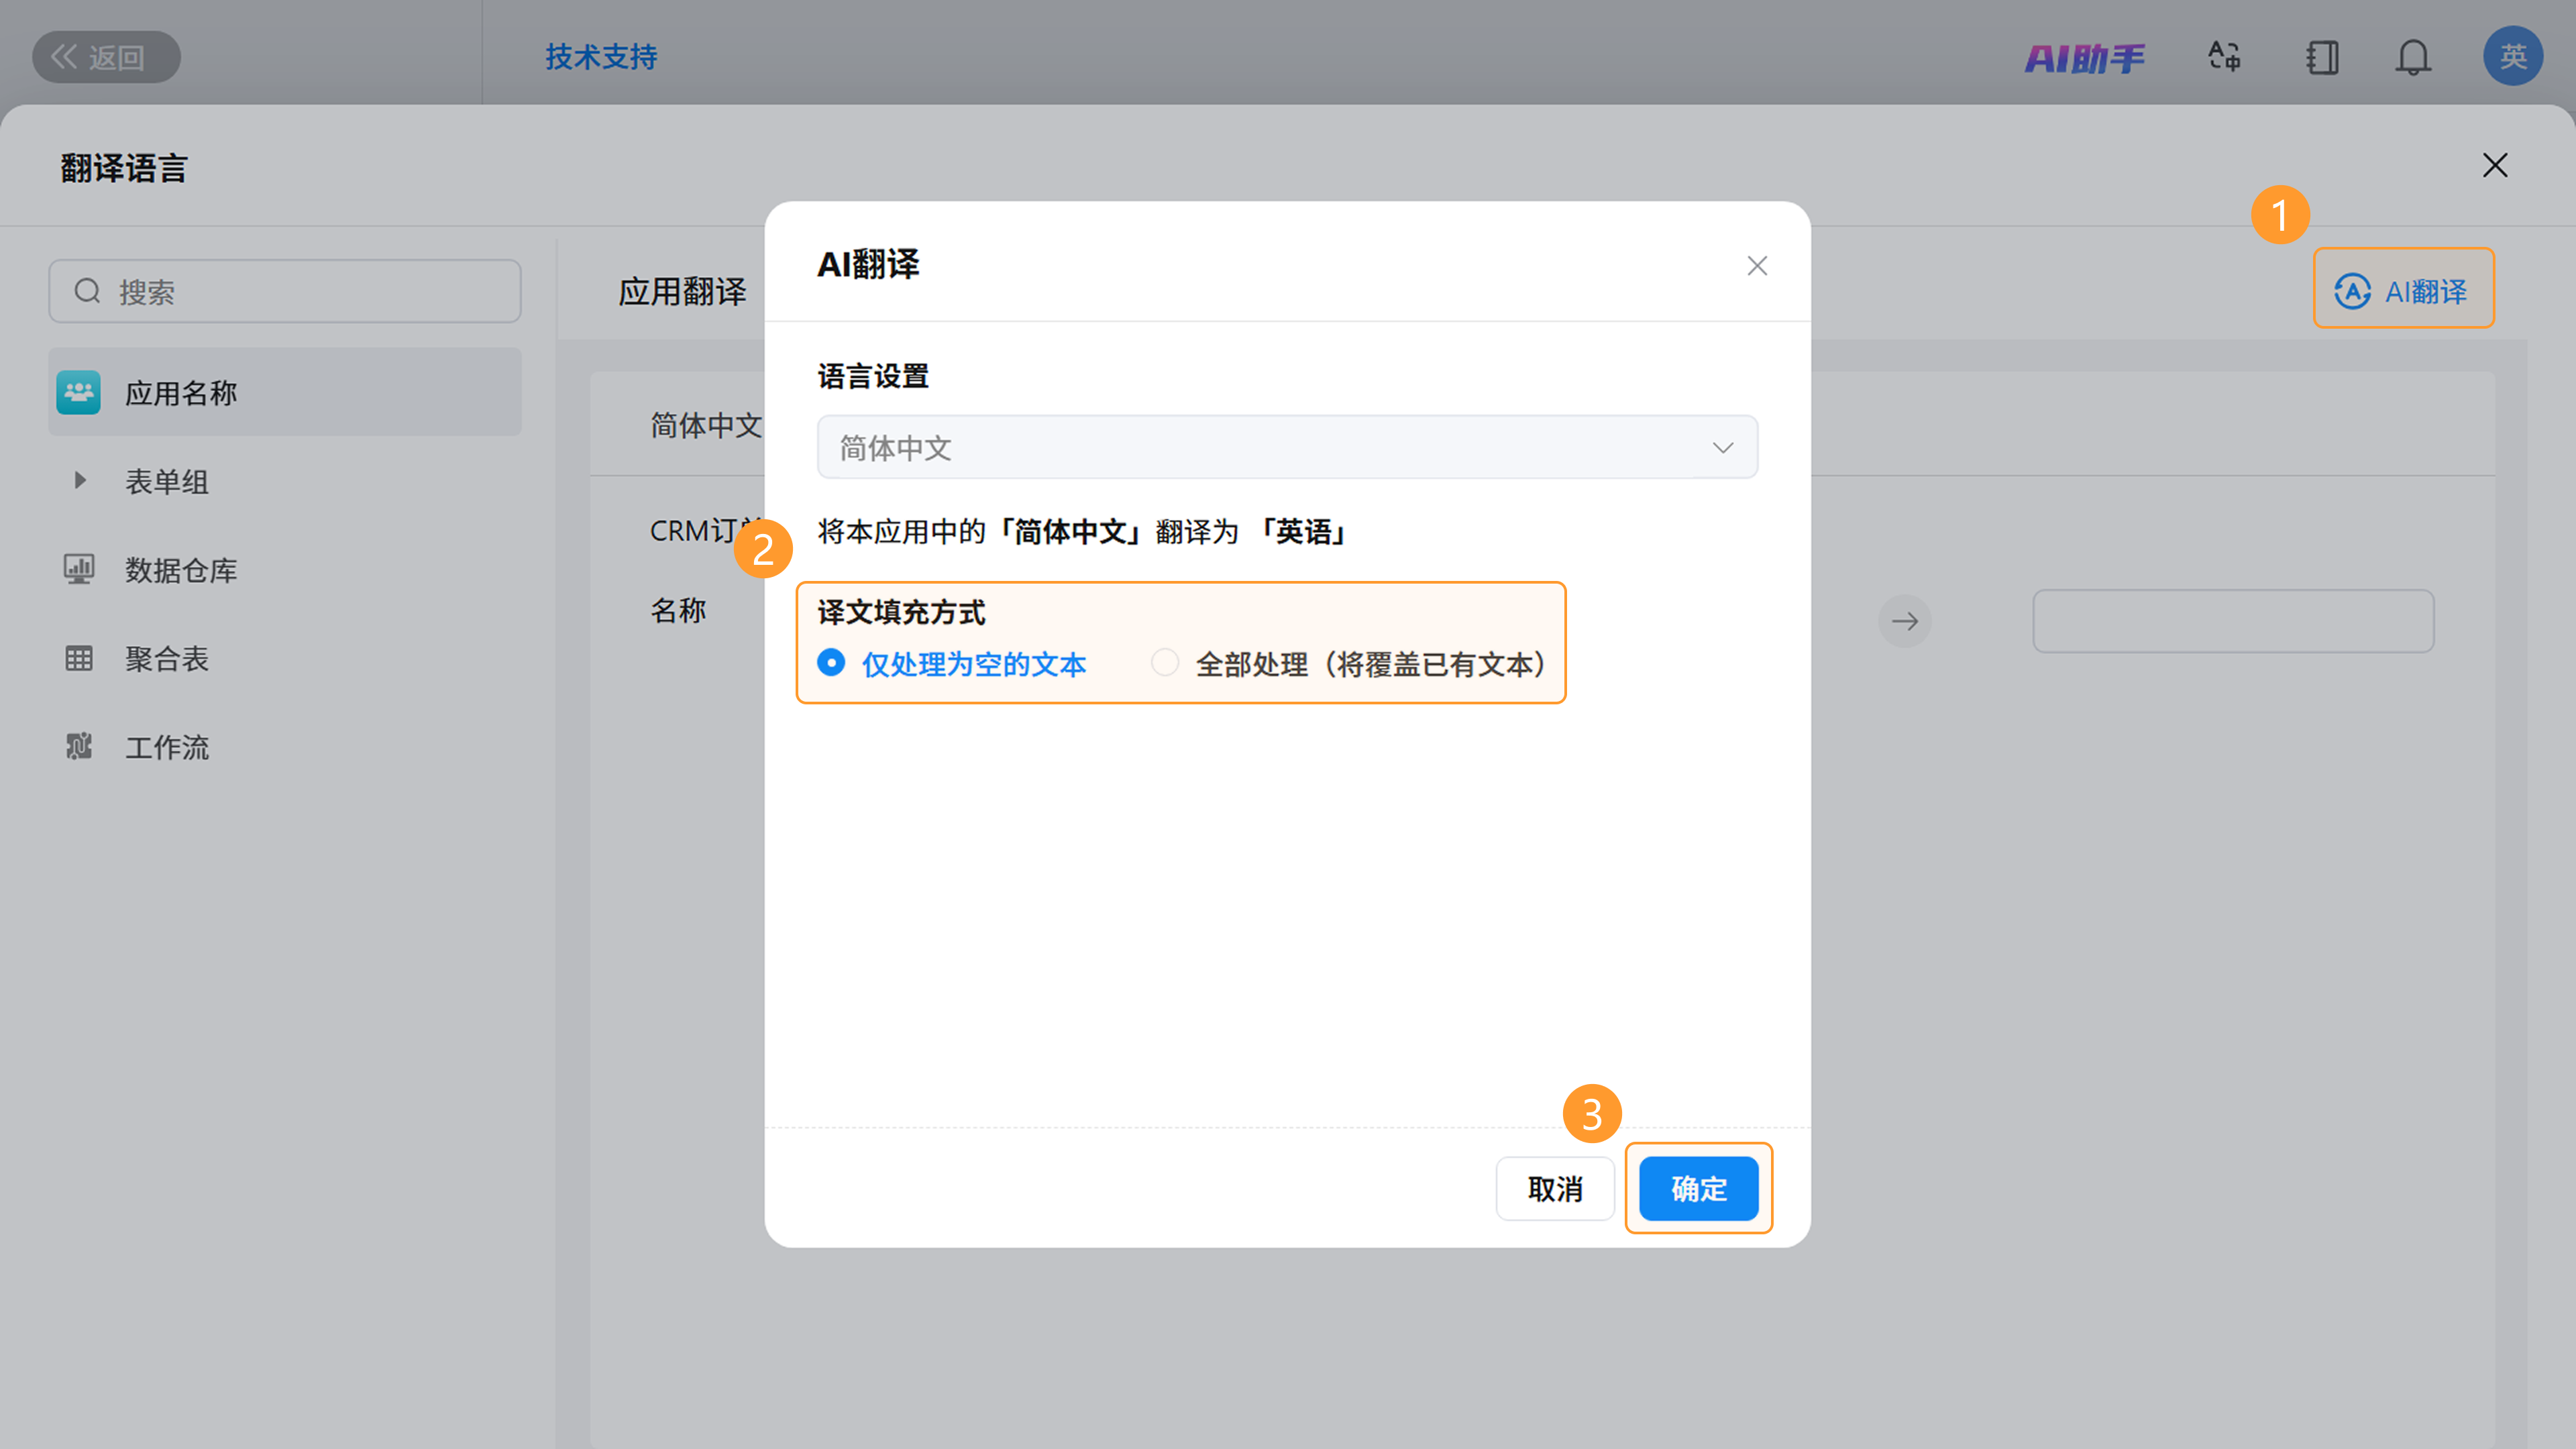This screenshot has width=2576, height=1449.
Task: Click the arrow icon beside the translation field
Action: [1905, 621]
